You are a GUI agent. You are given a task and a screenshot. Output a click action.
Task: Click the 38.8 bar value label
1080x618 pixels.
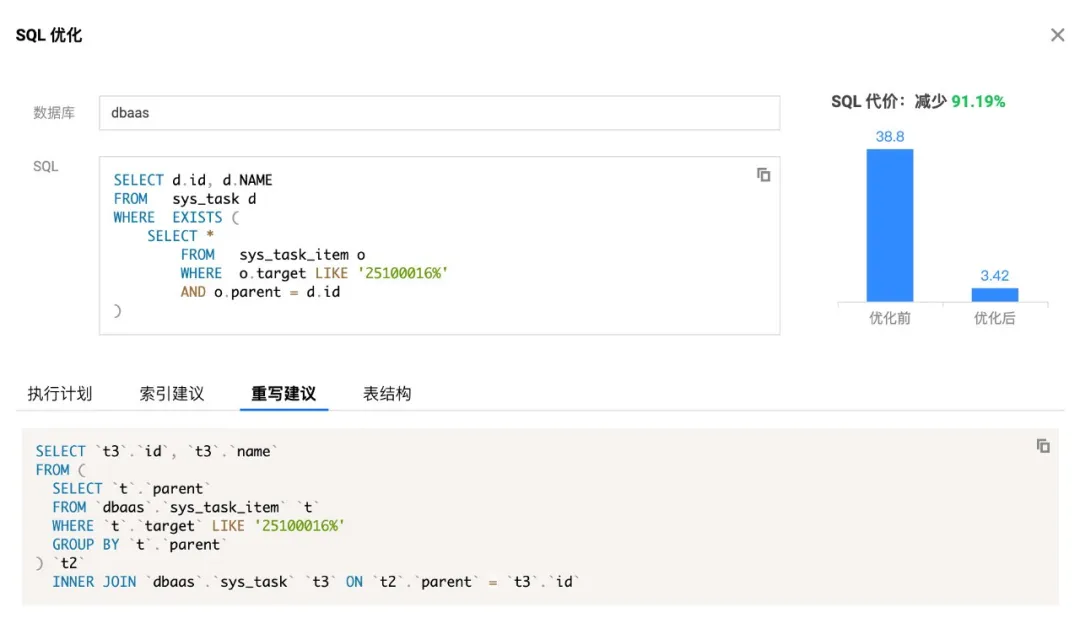[x=890, y=136]
